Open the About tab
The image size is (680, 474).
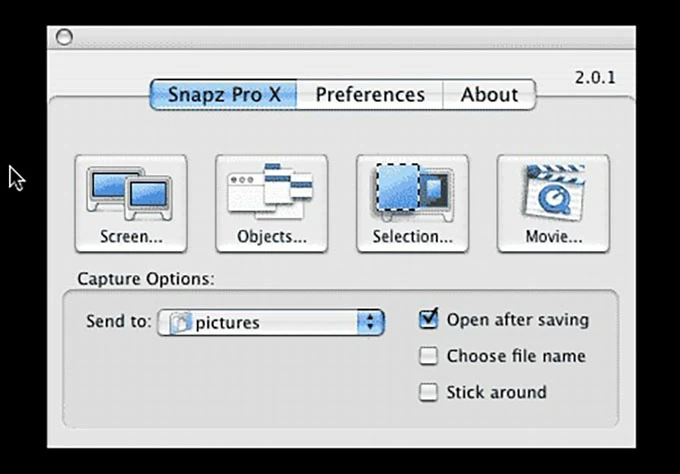point(489,95)
